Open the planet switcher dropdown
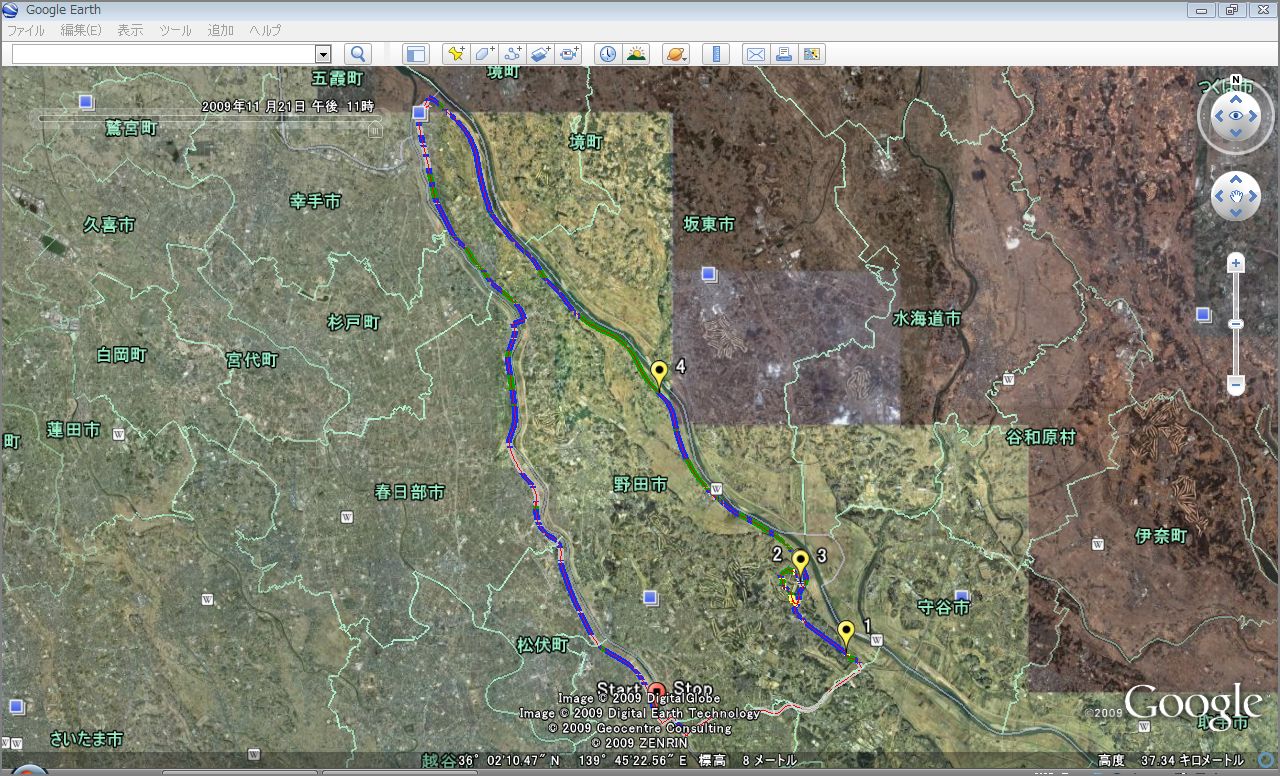 (x=677, y=54)
